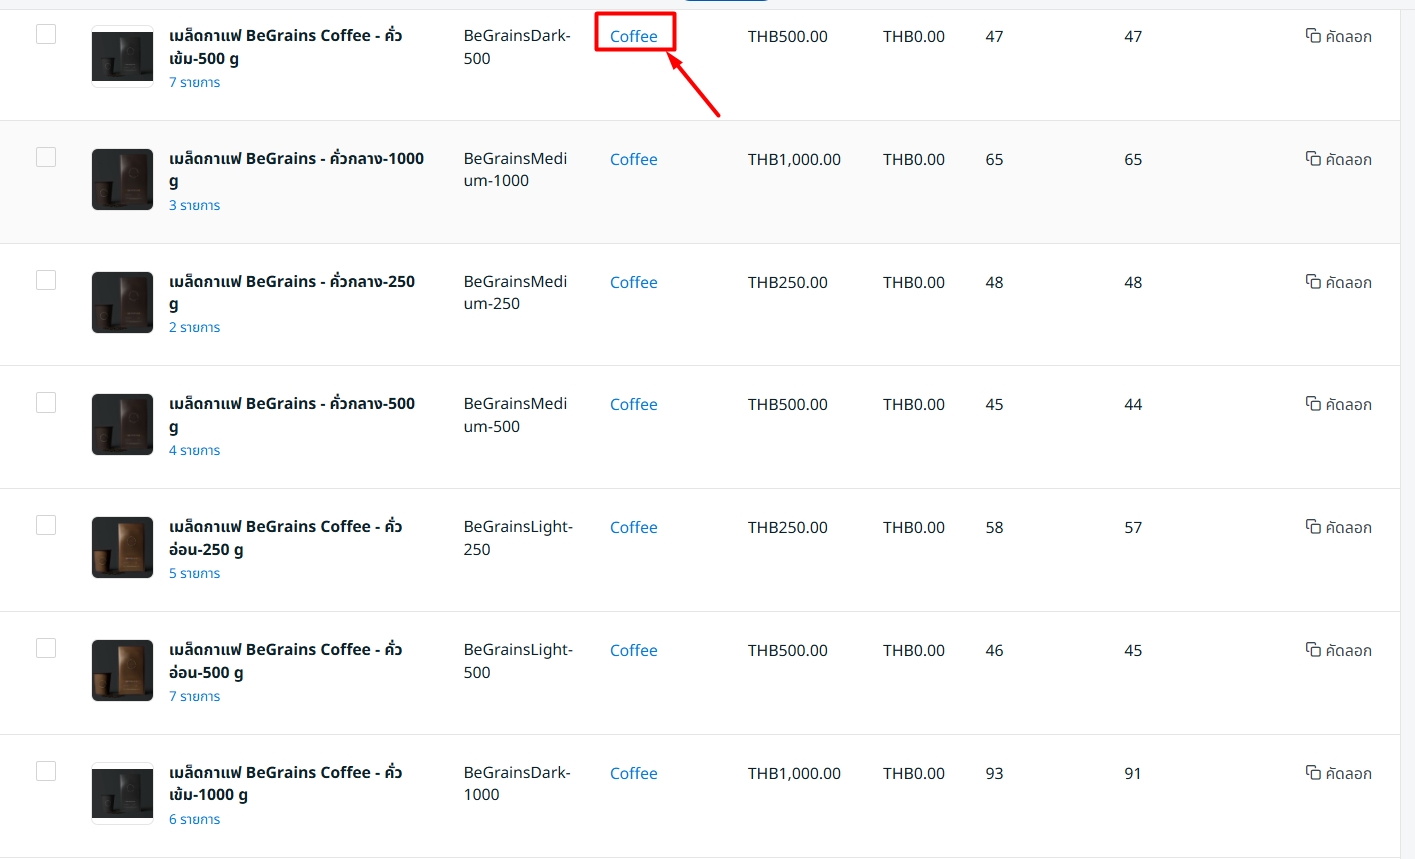Tick the checkbox for BeGrainsDark-500 product
This screenshot has height=859, width=1415.
46,35
